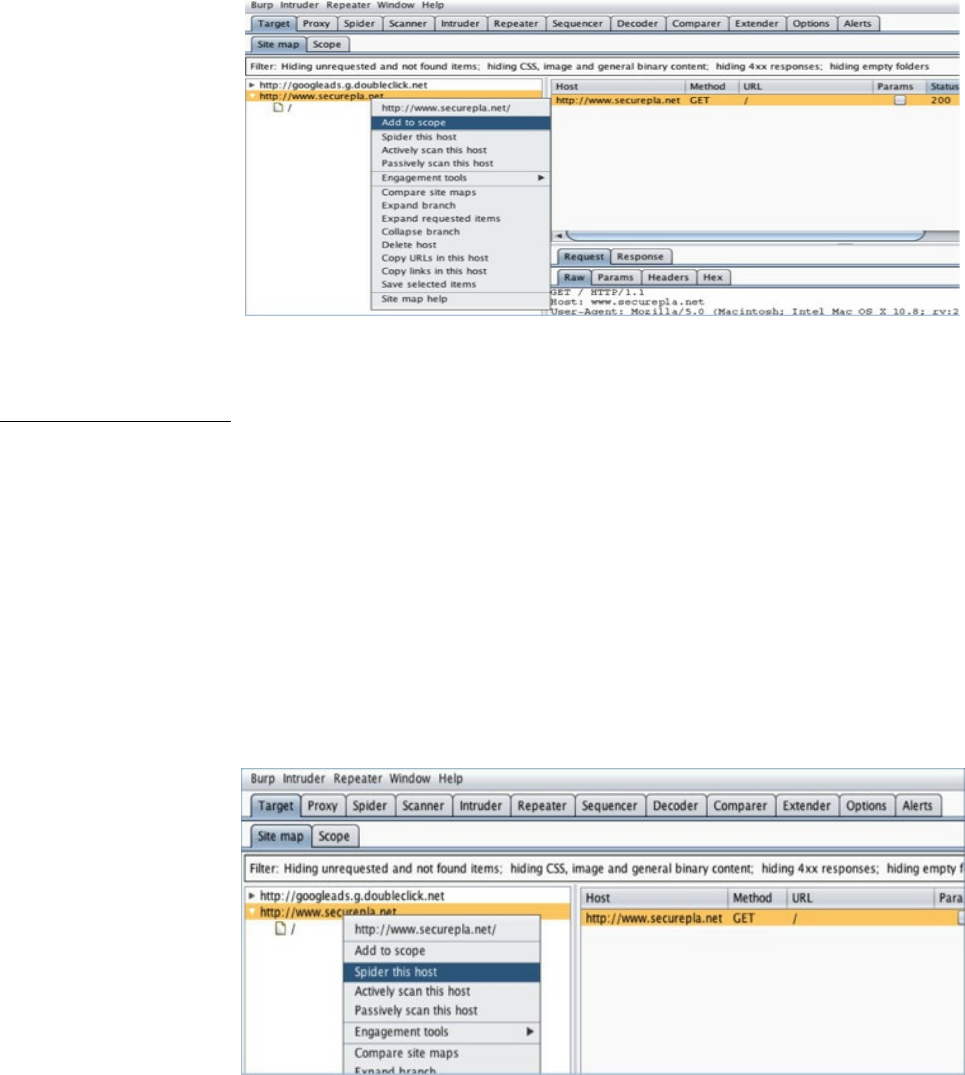Click horizontal scrollbar track in upper request table
965x1075 pixels.
[746, 236]
